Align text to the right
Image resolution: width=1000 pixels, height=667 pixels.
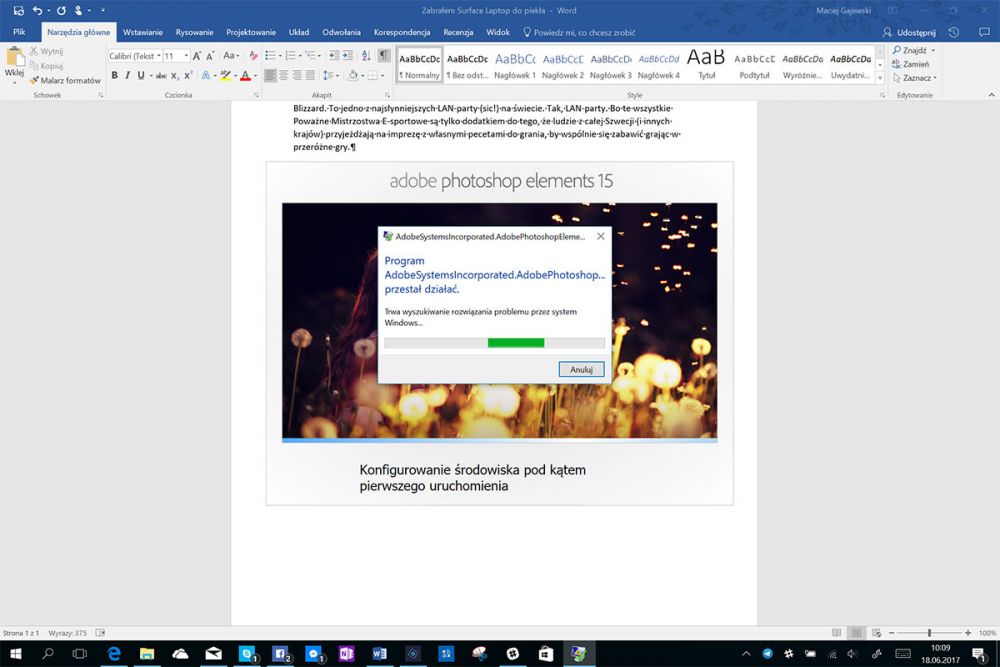297,75
